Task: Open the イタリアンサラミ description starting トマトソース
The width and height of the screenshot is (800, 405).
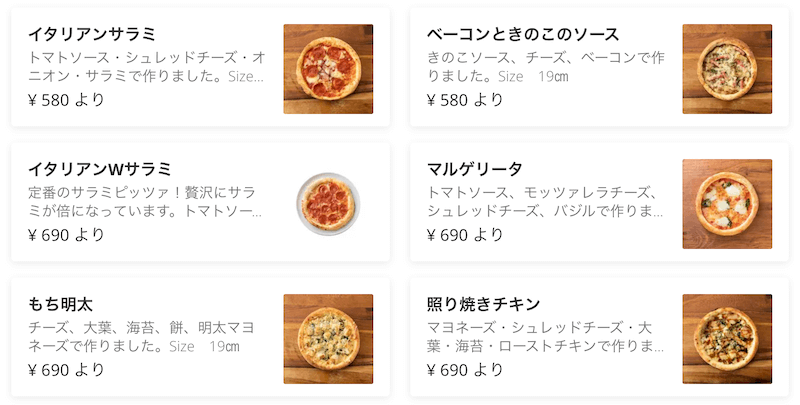Action: [147, 67]
